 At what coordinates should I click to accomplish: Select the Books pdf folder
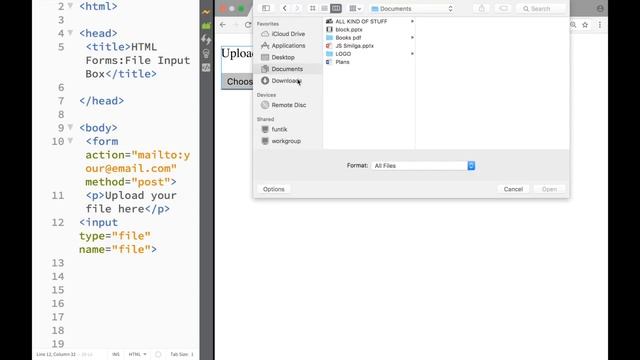(348, 38)
